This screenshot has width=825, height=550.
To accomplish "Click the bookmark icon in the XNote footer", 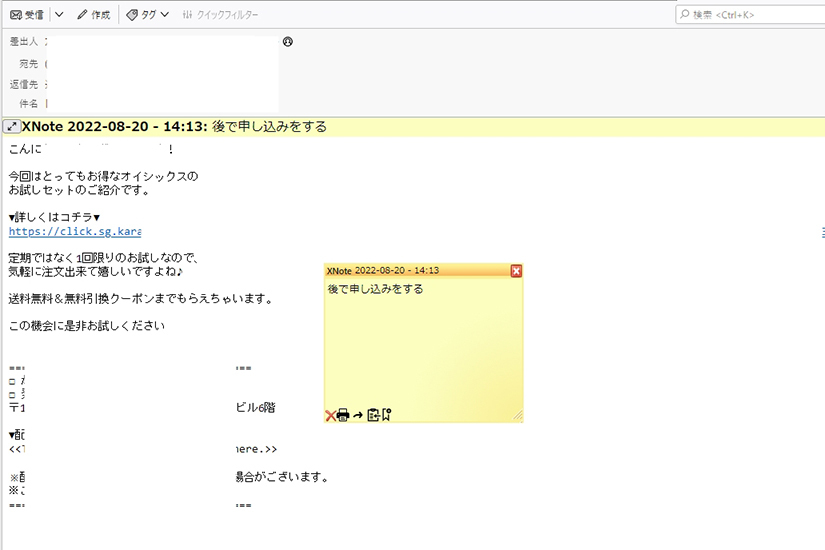I will click(x=386, y=415).
